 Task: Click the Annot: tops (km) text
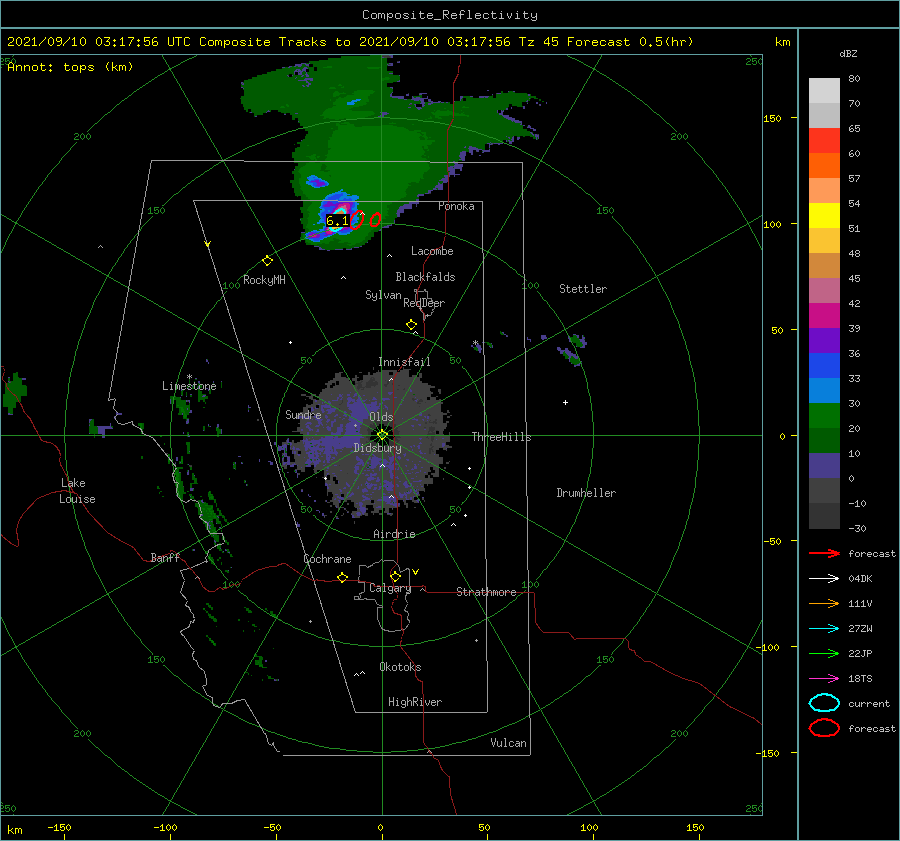tap(70, 67)
